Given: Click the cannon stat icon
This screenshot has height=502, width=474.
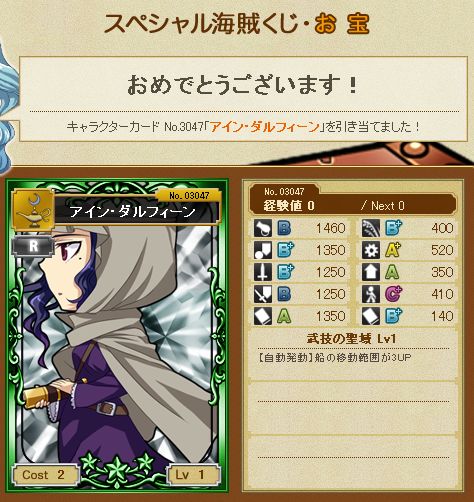Looking at the screenshot, I should click(263, 228).
